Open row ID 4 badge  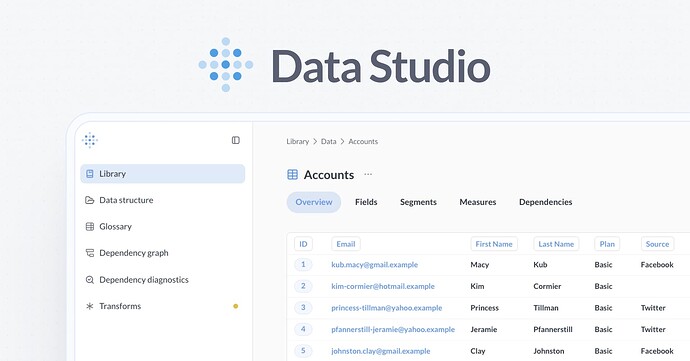[303, 329]
